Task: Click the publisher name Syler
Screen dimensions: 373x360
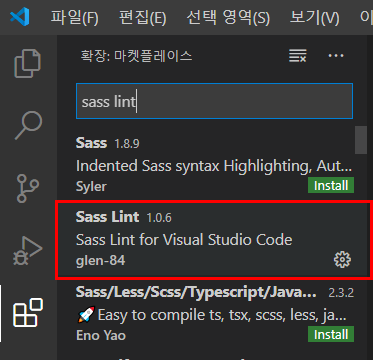Action: (91, 186)
